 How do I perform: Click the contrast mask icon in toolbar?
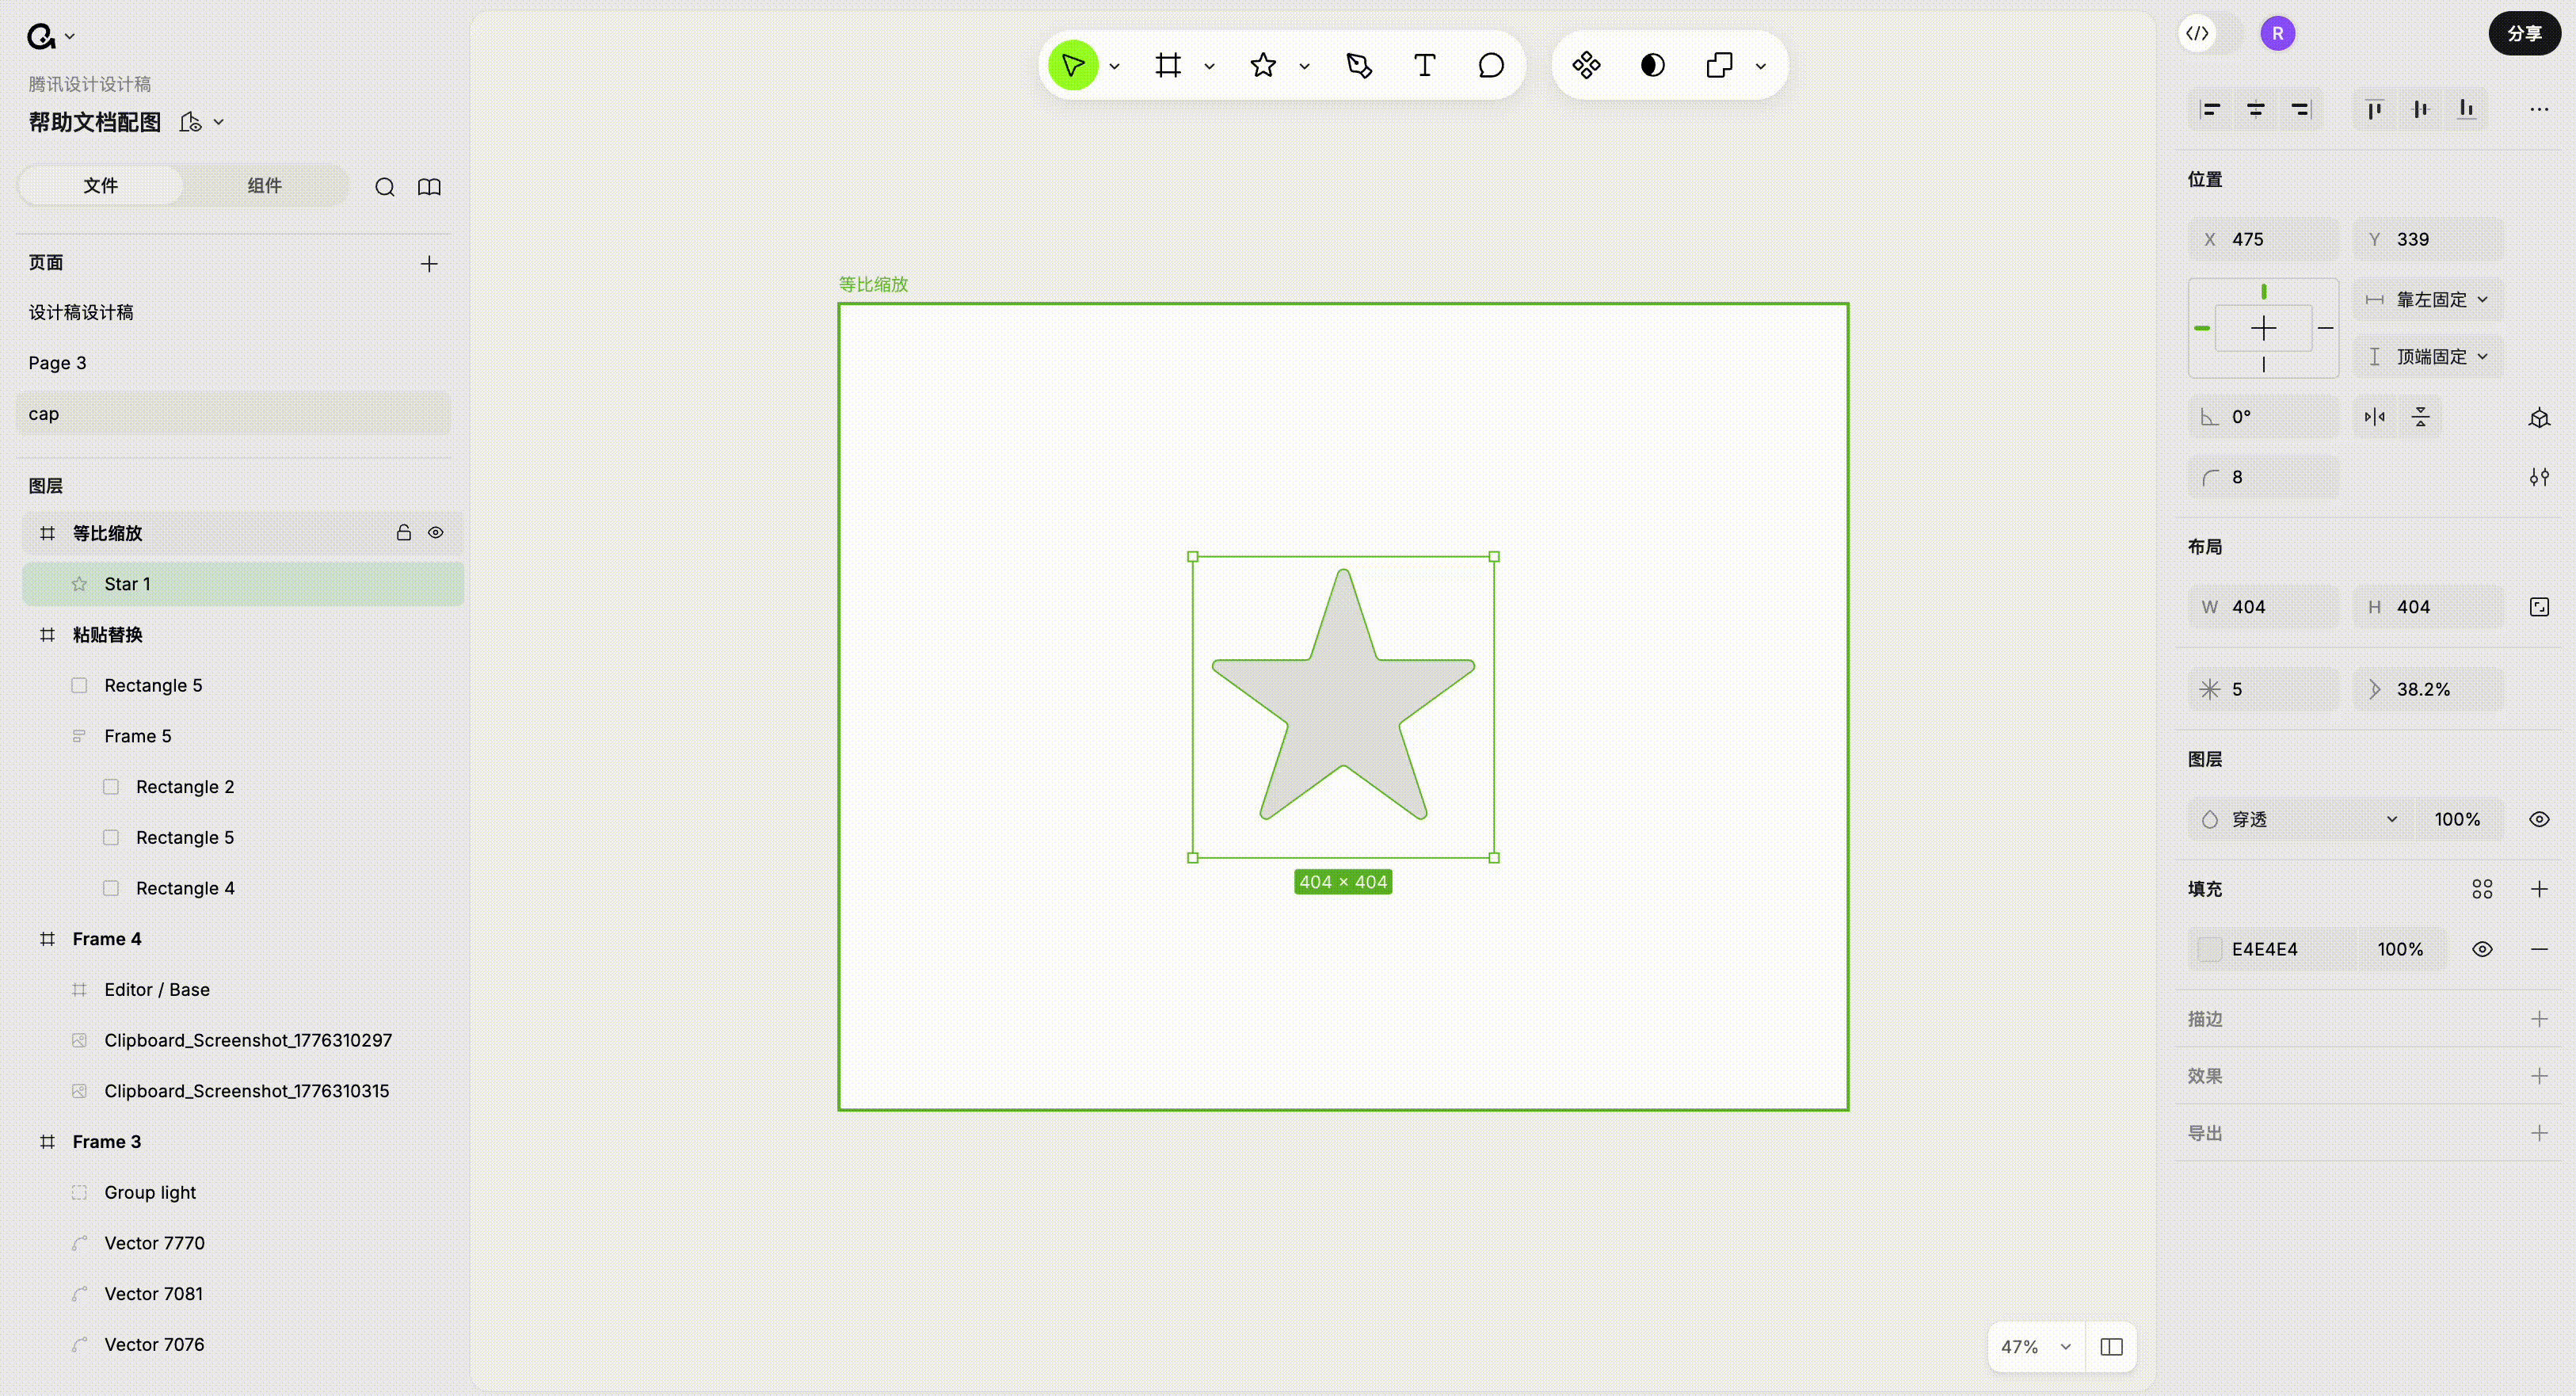pyautogui.click(x=1652, y=66)
